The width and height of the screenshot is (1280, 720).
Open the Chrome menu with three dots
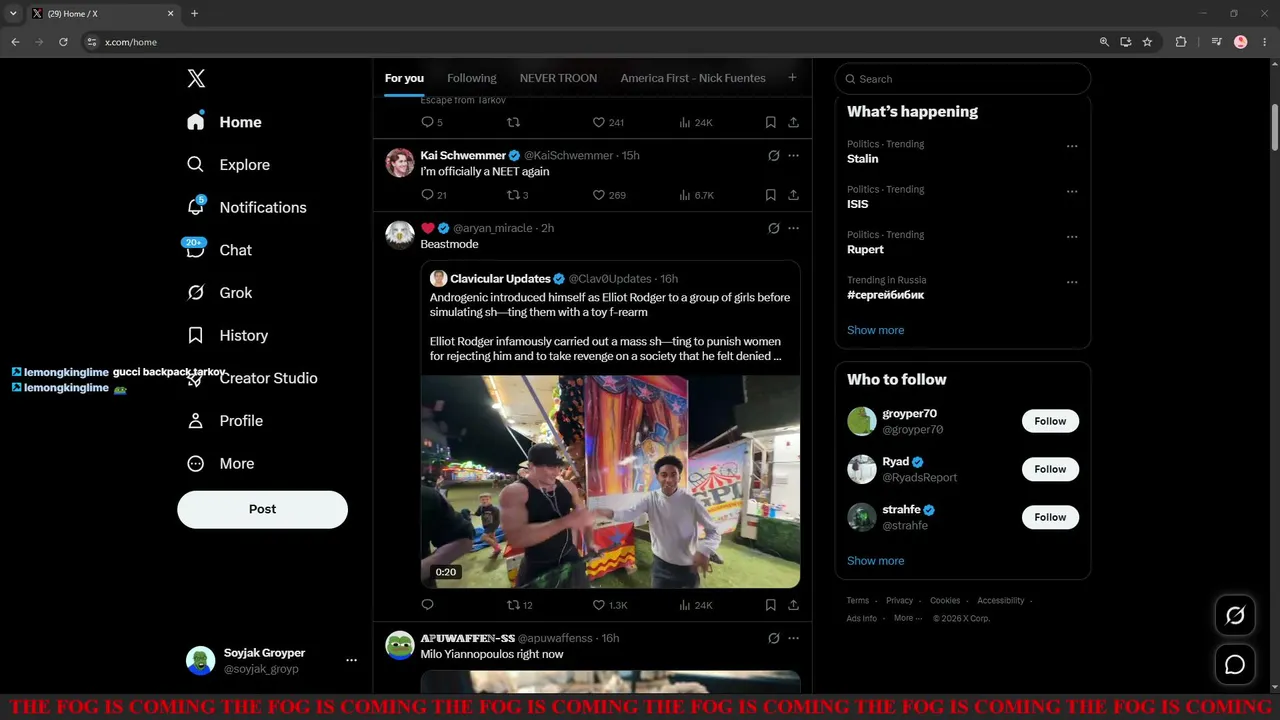coord(1265,42)
